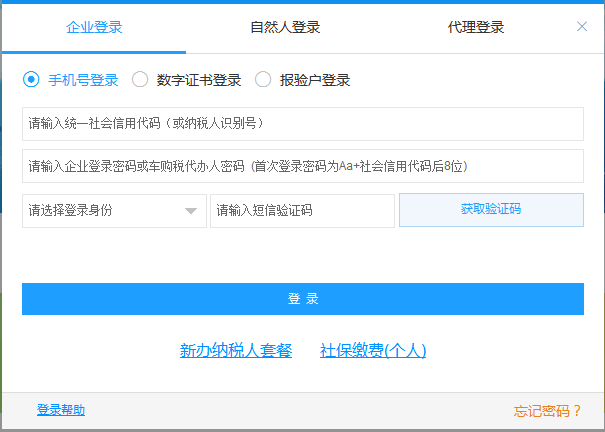Open the 代理登录 tab

tap(476, 27)
